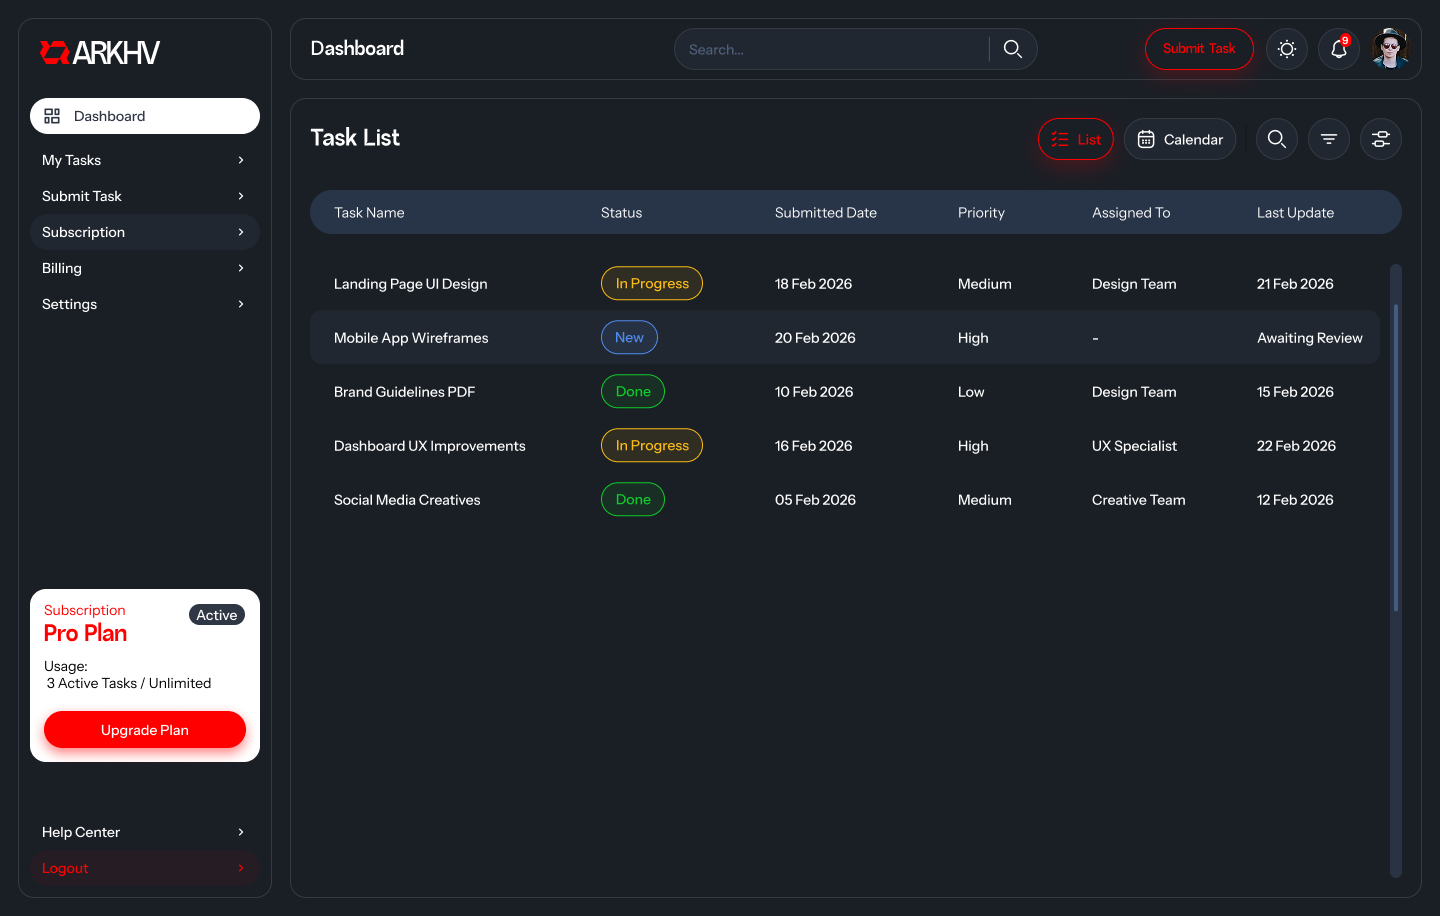Click the ARKHV logo
The height and width of the screenshot is (916, 1440).
click(100, 53)
